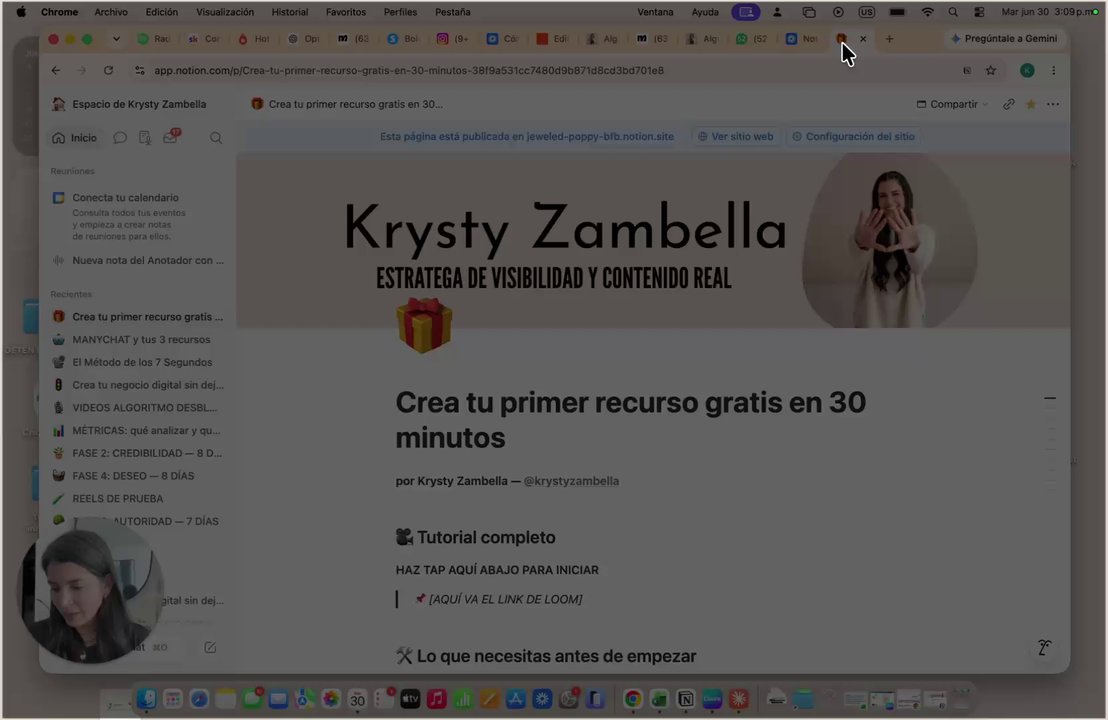This screenshot has height=720, width=1108.
Task: Click Conecta tu calendario
Action: click(125, 198)
